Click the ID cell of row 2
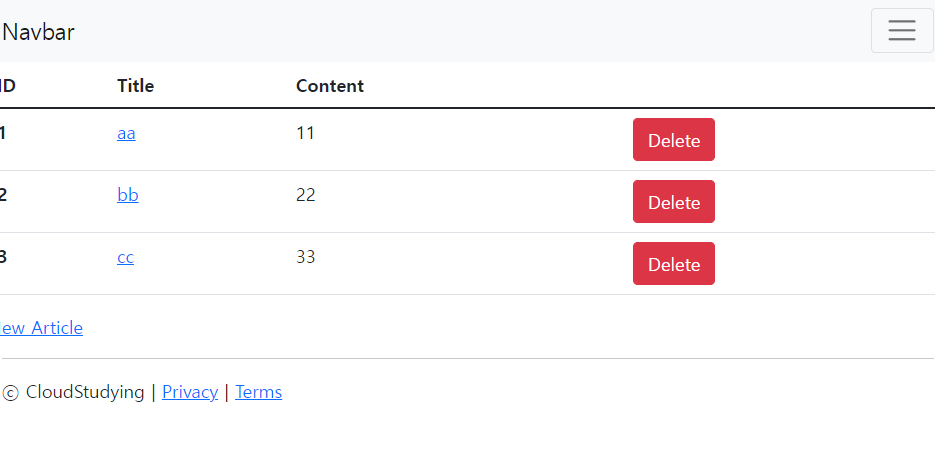 point(4,195)
